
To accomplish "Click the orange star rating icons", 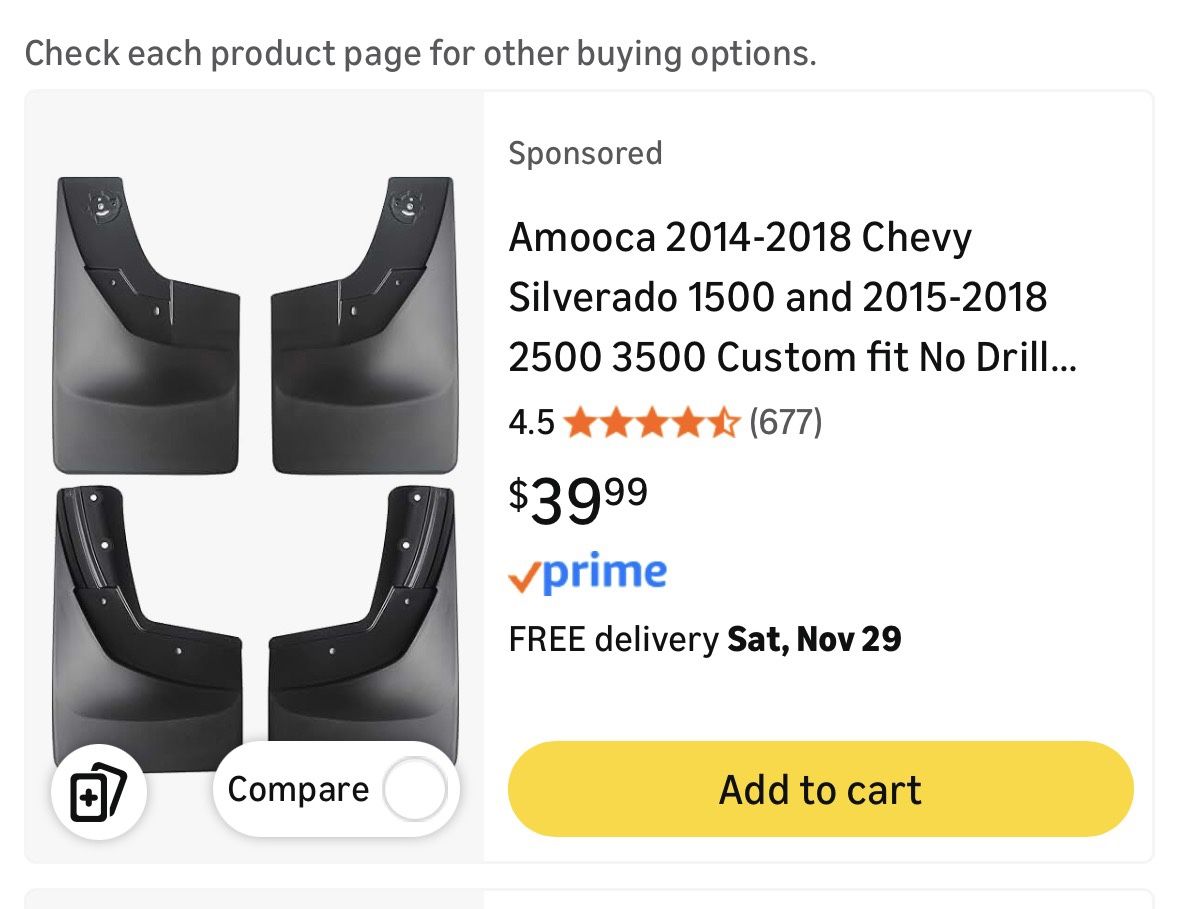I will coord(651,423).
